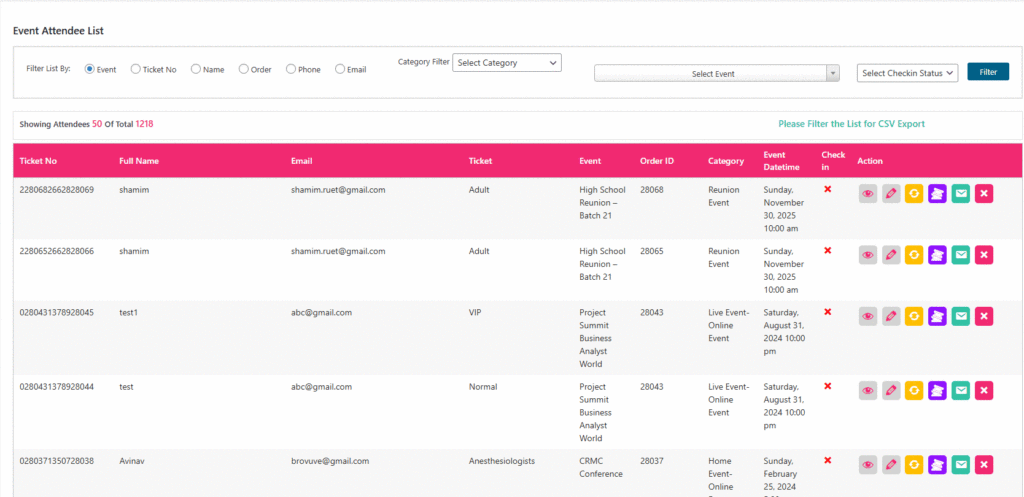Click the Order ID column header
Image resolution: width=1024 pixels, height=497 pixels.
(x=657, y=161)
